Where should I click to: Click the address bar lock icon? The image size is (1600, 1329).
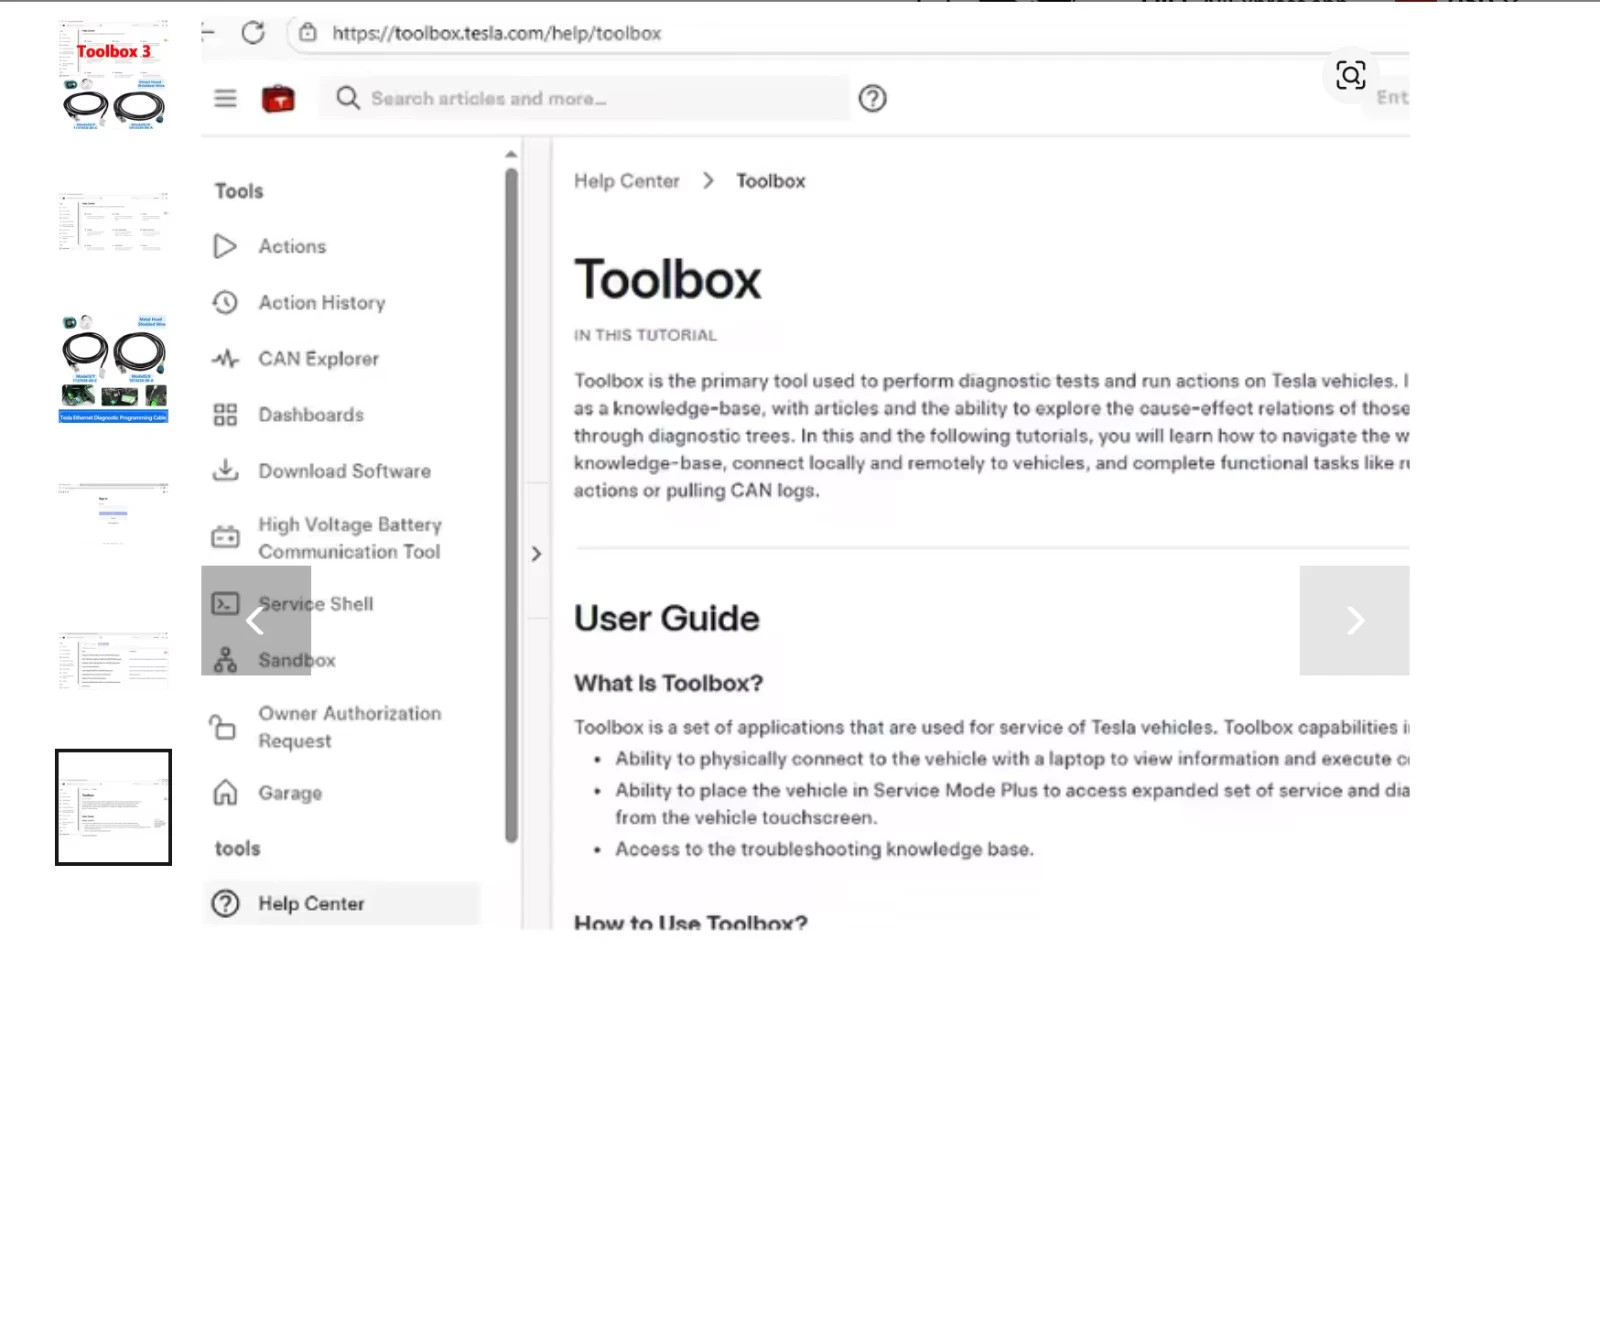point(308,33)
